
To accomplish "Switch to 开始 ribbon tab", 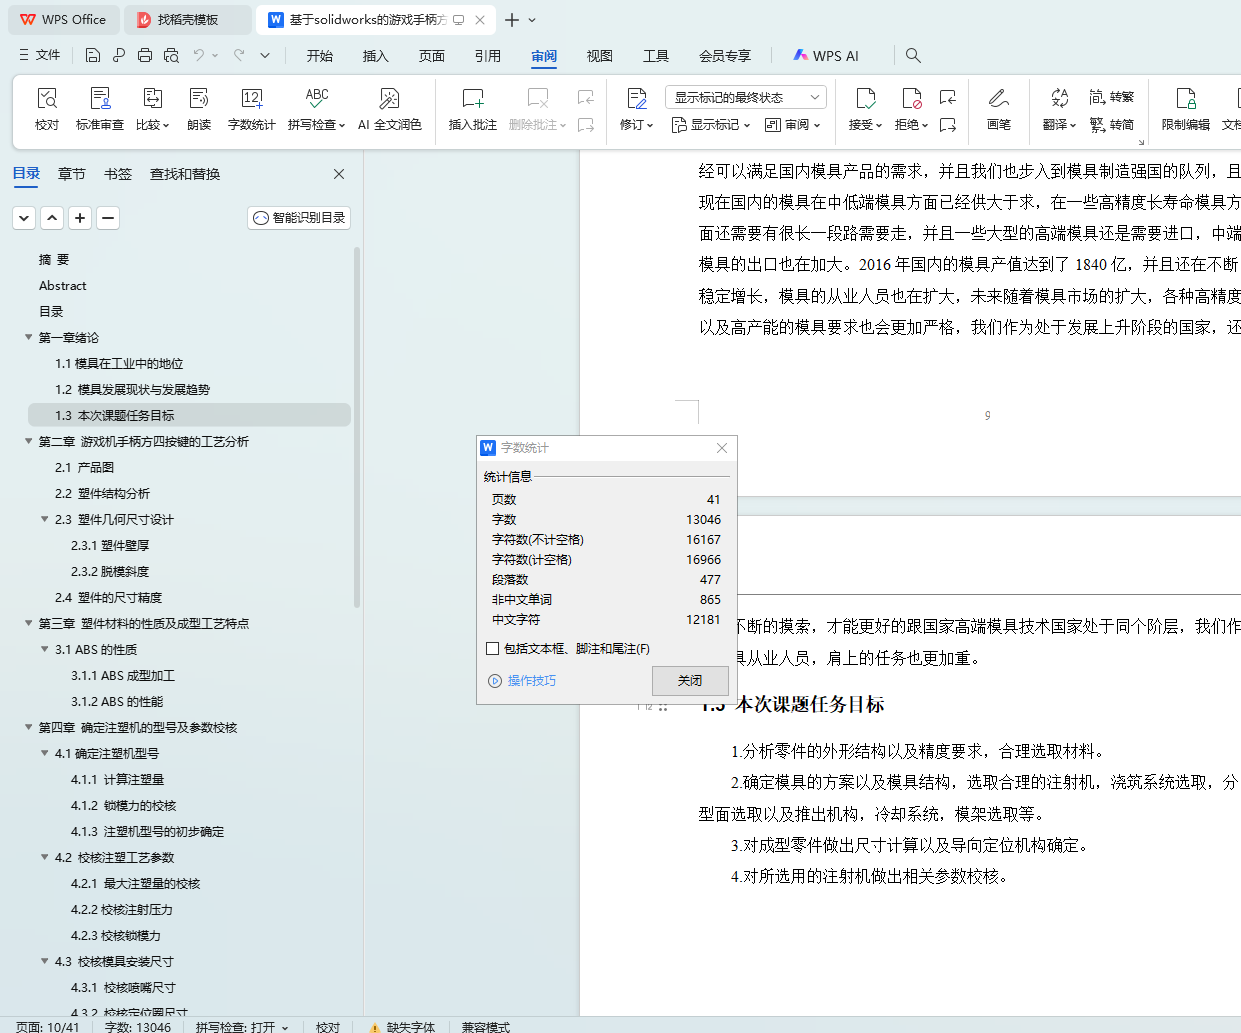I will [320, 56].
